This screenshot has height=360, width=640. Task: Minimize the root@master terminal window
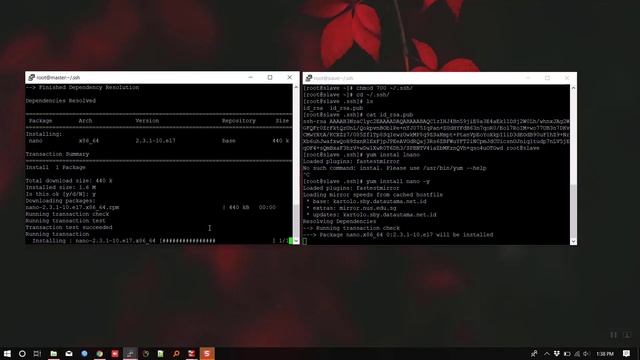coord(251,77)
